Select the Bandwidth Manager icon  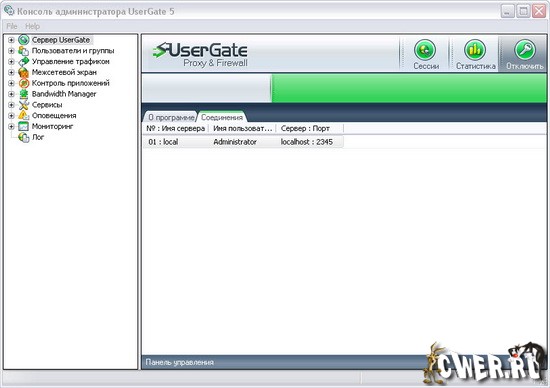(x=24, y=94)
